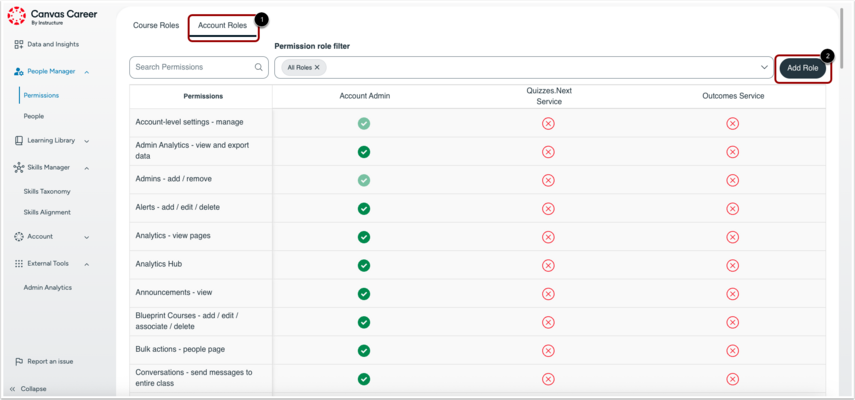Click the Canvas Career logo
Image resolution: width=855 pixels, height=400 pixels.
[x=52, y=16]
